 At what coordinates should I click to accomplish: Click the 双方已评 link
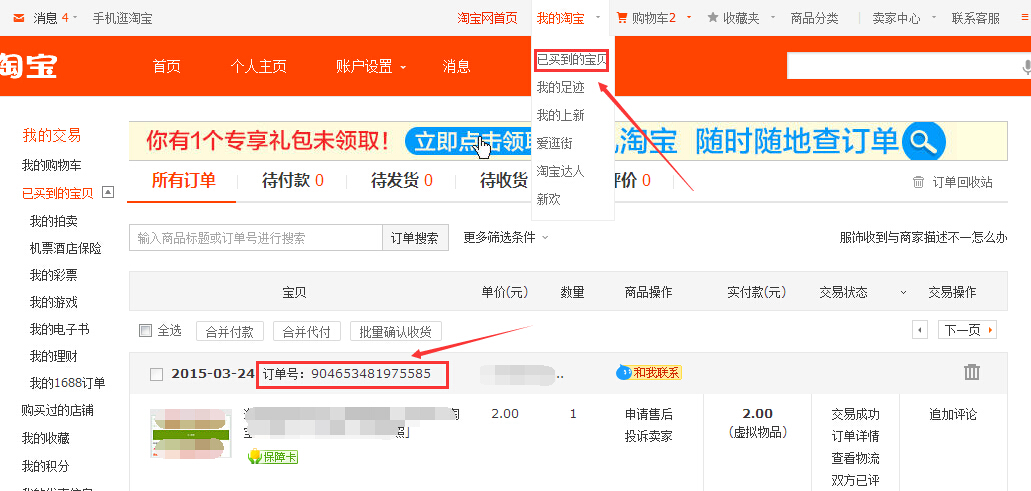tap(855, 480)
